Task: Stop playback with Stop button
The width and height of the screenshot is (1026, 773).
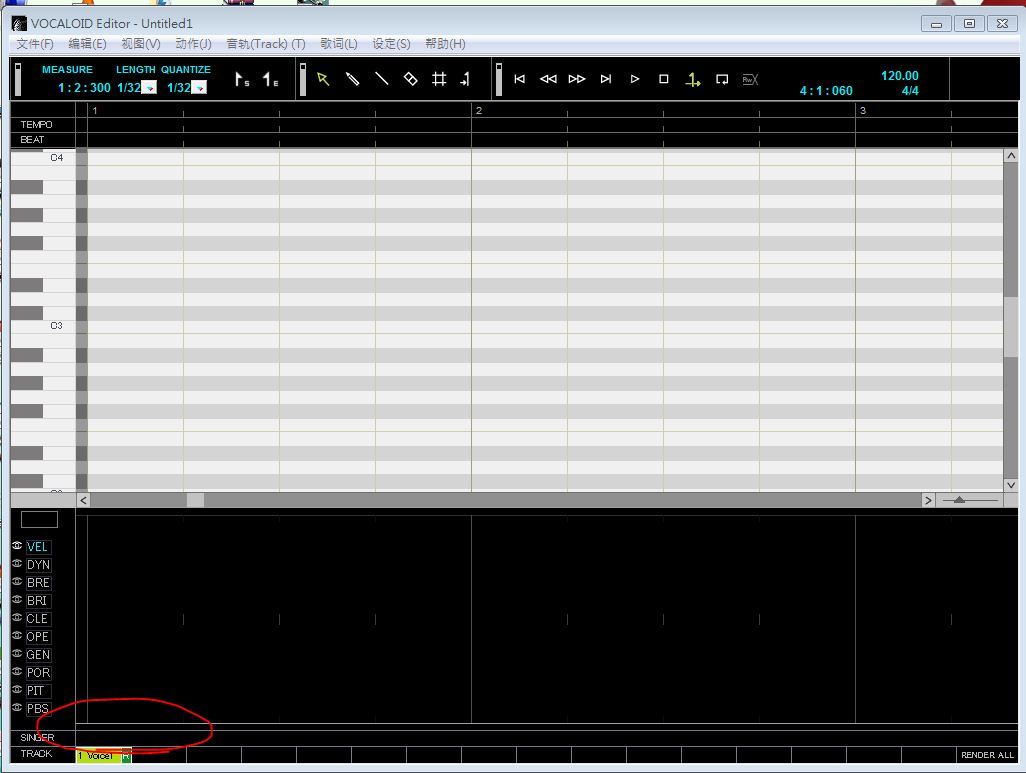Action: click(x=663, y=79)
